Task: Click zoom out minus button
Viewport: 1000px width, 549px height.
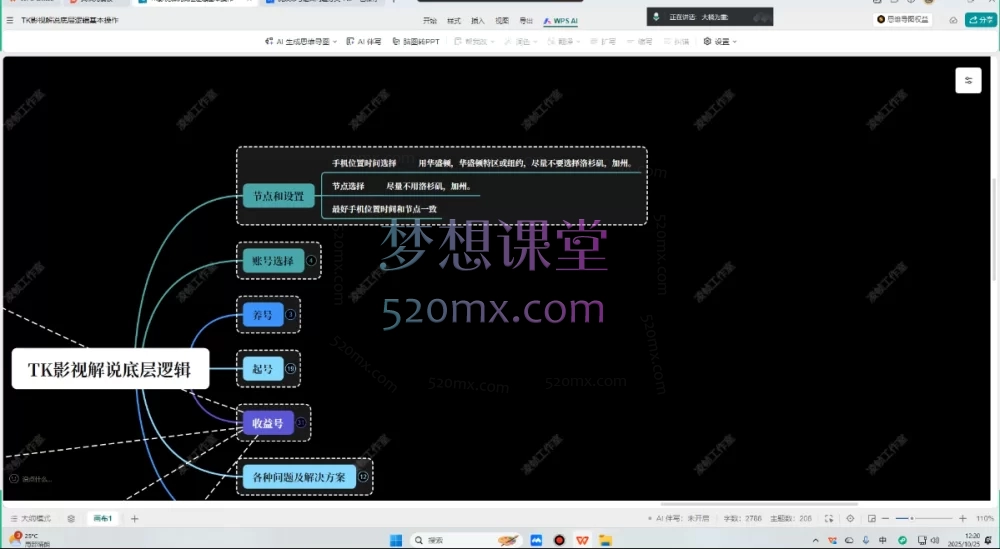Action: click(886, 518)
